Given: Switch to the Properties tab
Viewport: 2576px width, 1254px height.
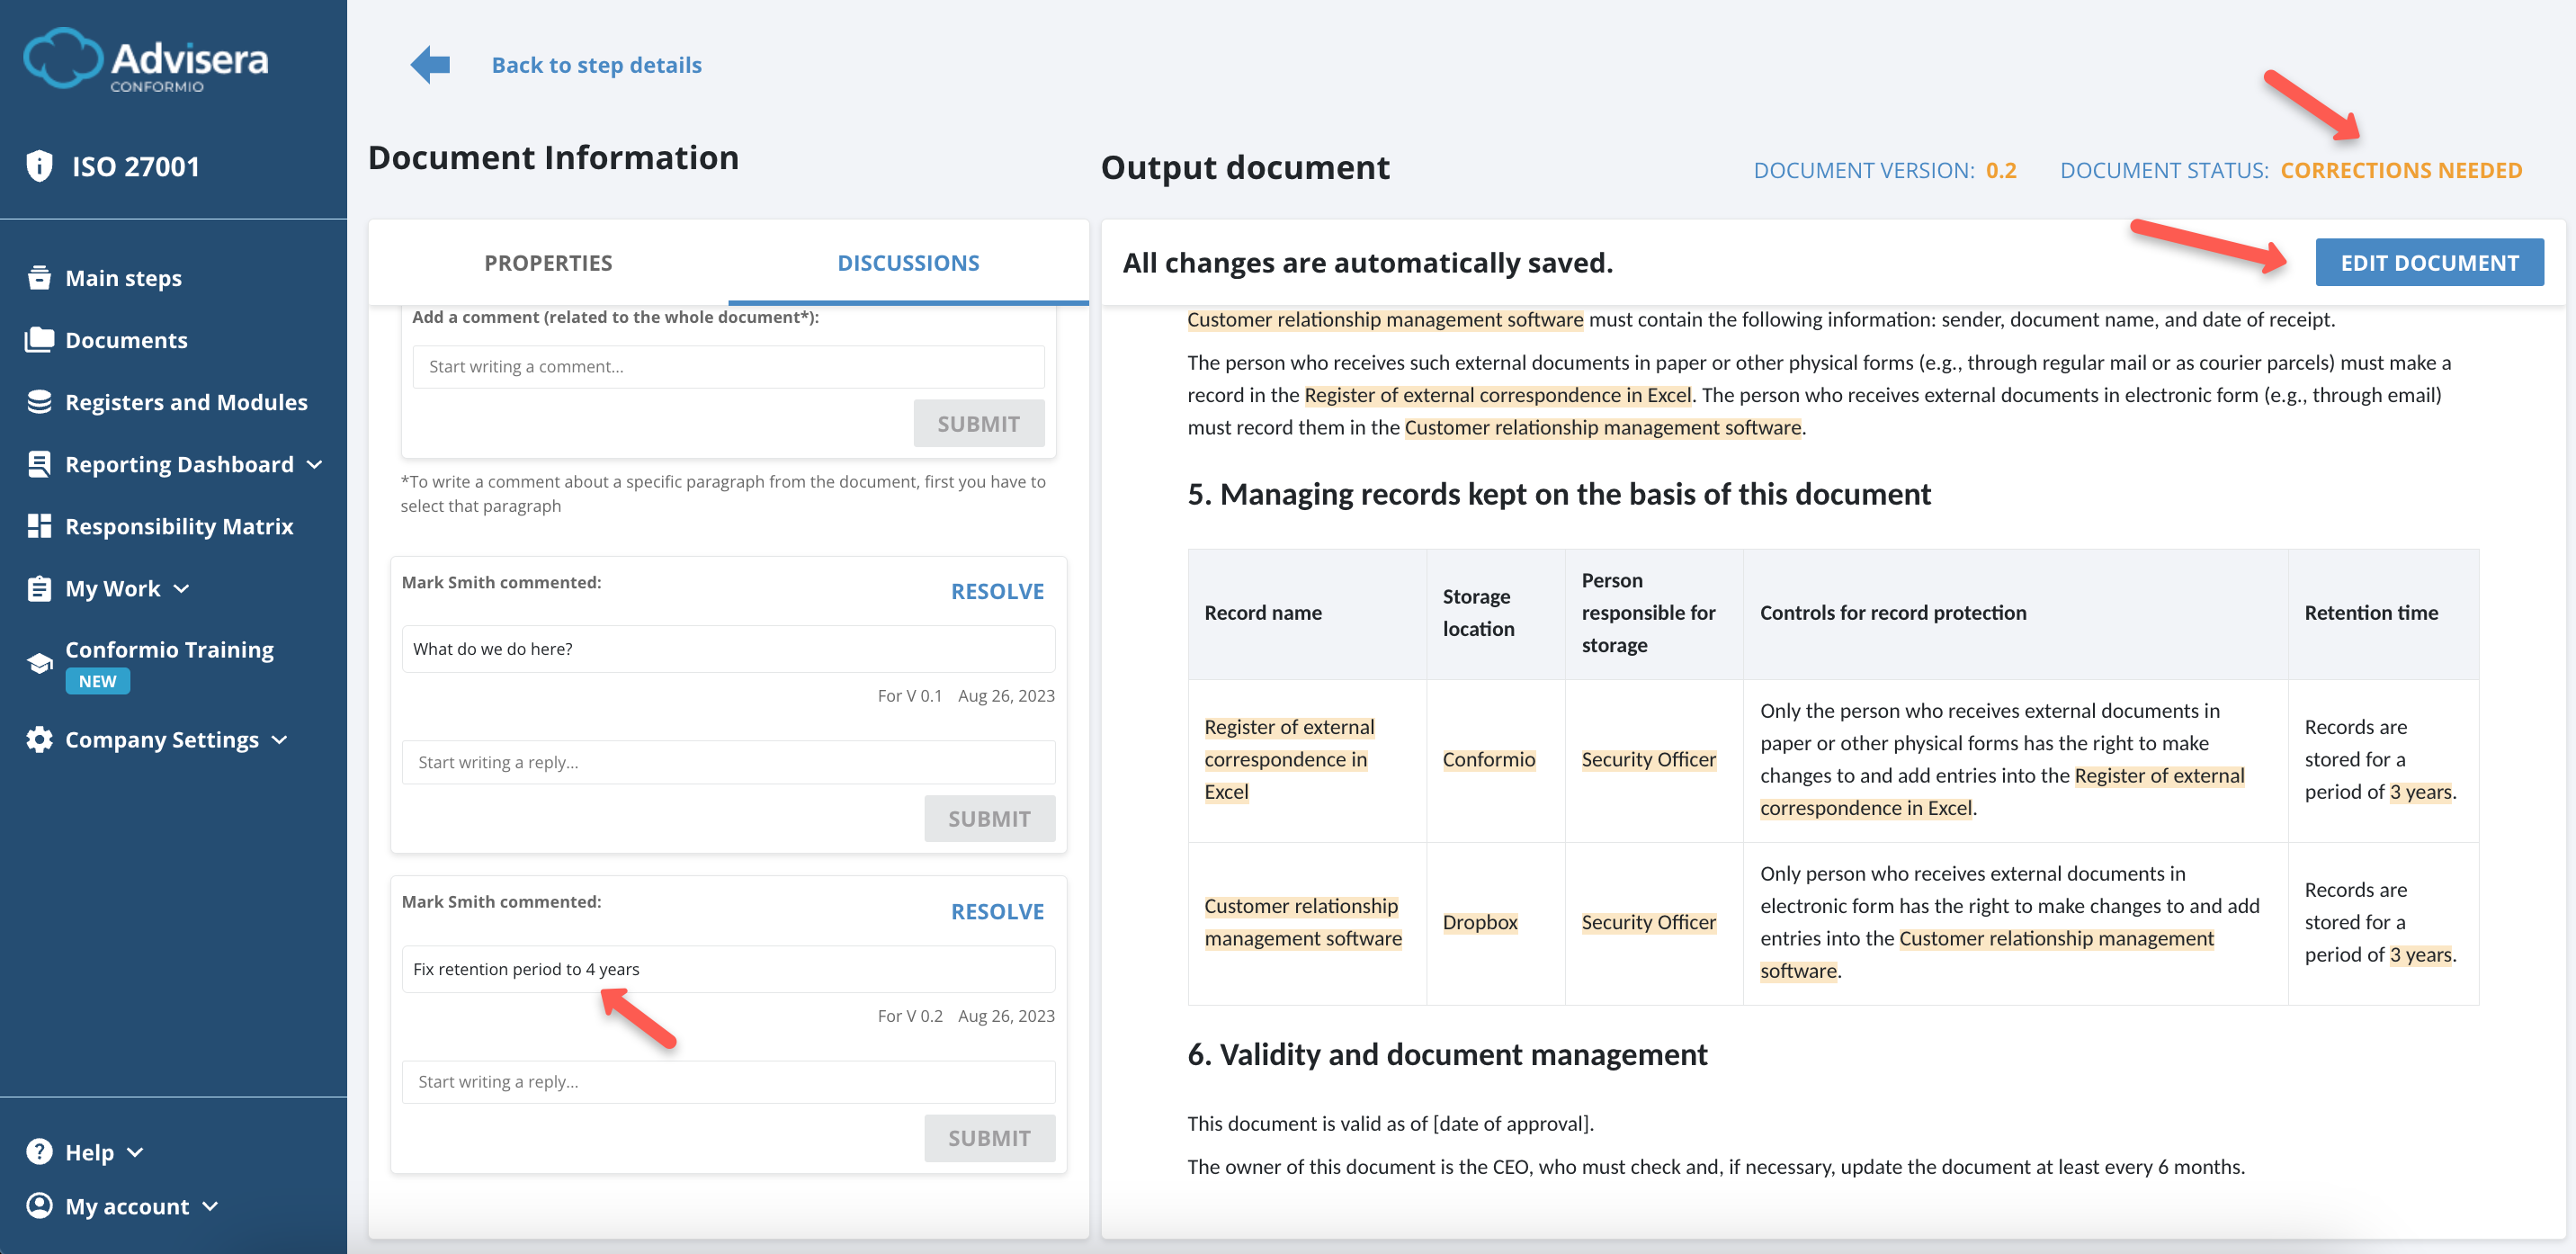Looking at the screenshot, I should click(x=548, y=262).
